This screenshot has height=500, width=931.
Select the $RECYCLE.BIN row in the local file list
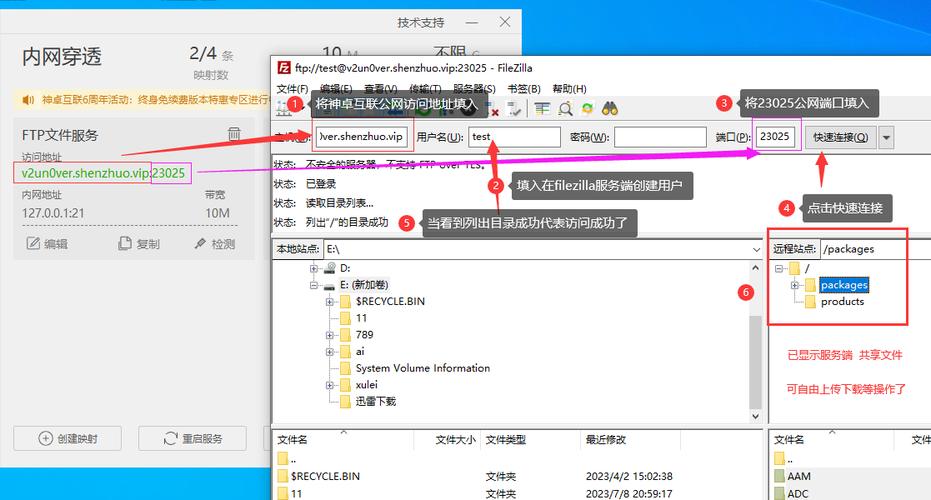518,476
